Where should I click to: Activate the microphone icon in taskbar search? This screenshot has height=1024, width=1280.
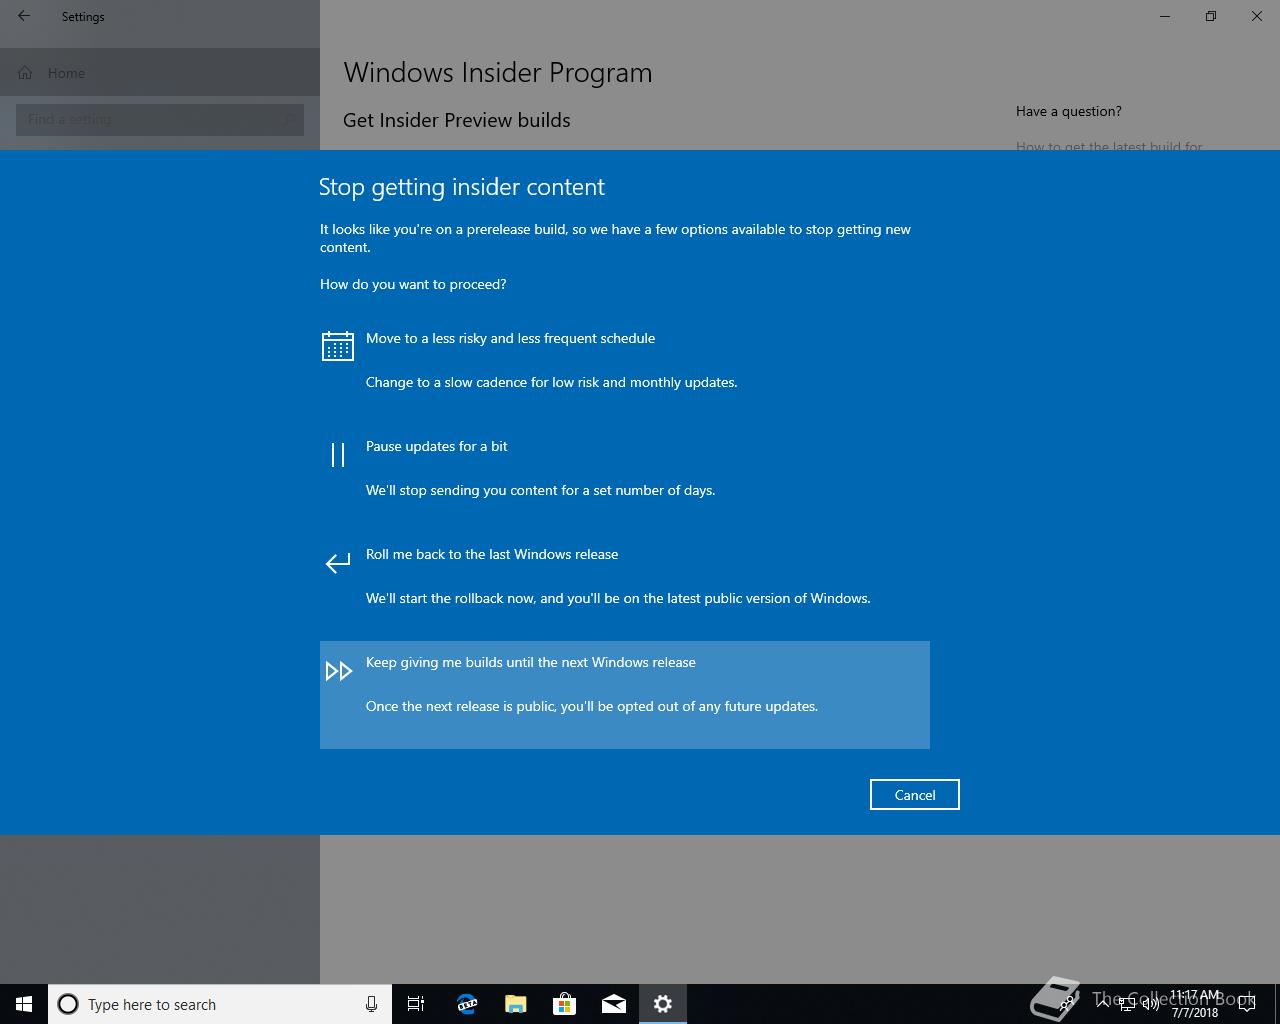371,1004
